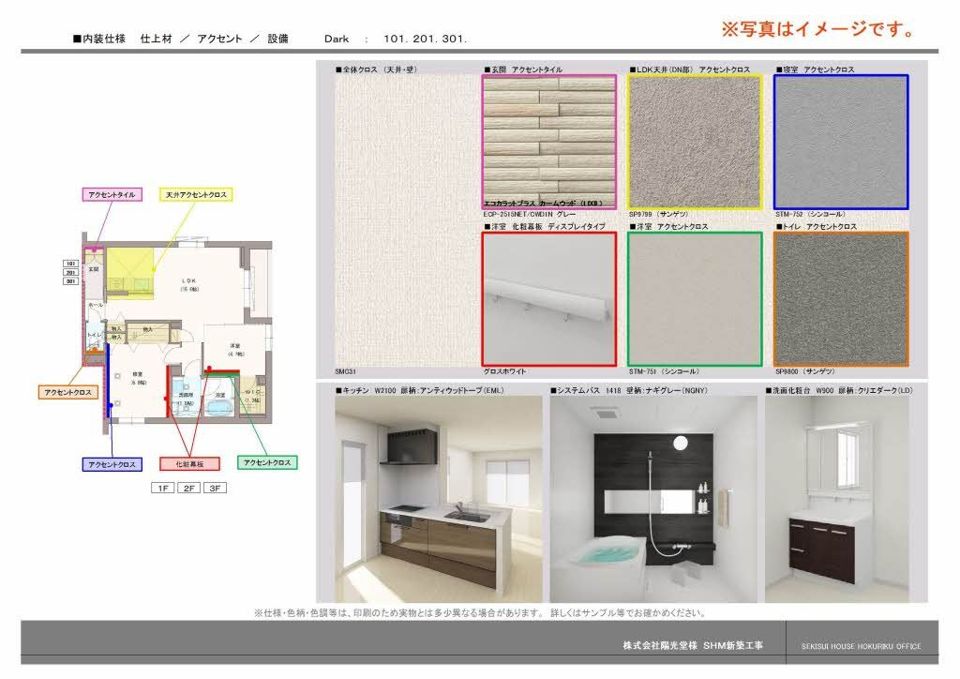The width and height of the screenshot is (960, 679).
Task: Click the pink アクセントタイル label box
Action: tap(109, 194)
